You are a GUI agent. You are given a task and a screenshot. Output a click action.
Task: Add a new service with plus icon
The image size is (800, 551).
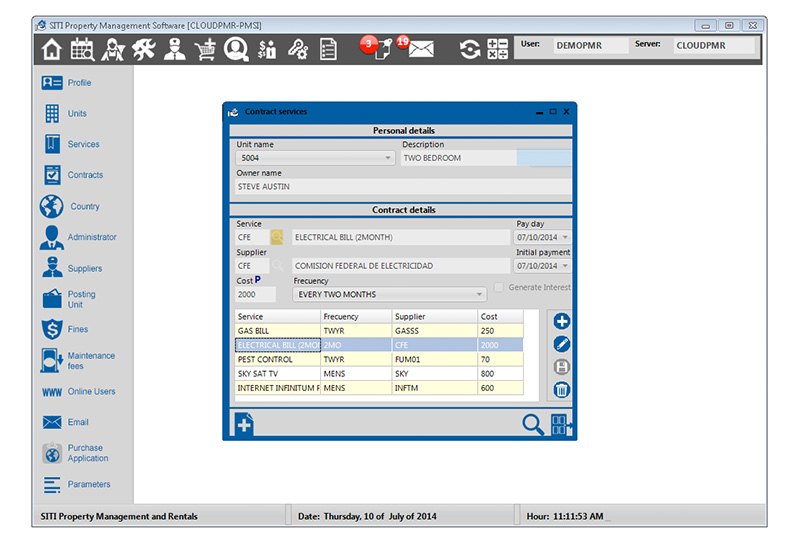coord(562,321)
